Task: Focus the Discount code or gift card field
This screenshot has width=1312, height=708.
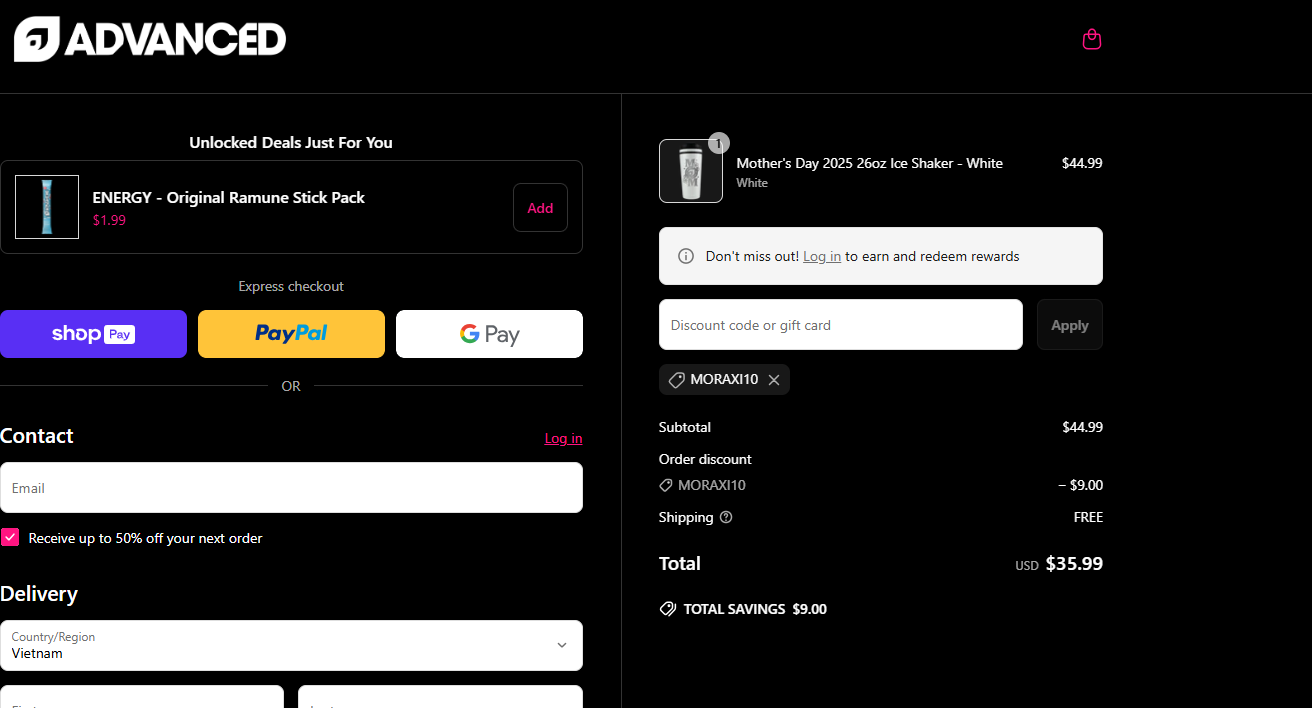Action: point(841,325)
